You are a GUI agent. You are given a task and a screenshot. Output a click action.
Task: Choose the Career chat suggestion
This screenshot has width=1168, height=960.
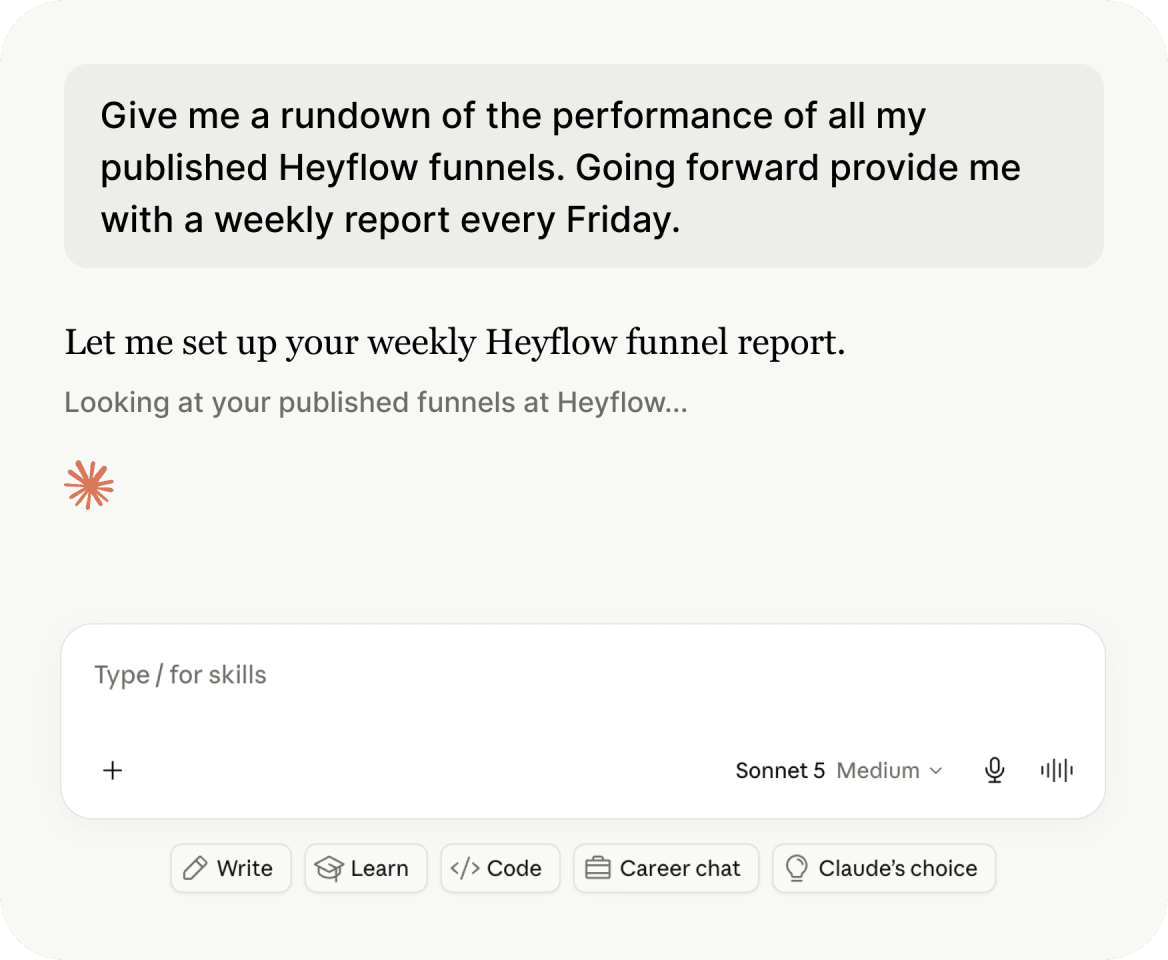[x=666, y=868]
